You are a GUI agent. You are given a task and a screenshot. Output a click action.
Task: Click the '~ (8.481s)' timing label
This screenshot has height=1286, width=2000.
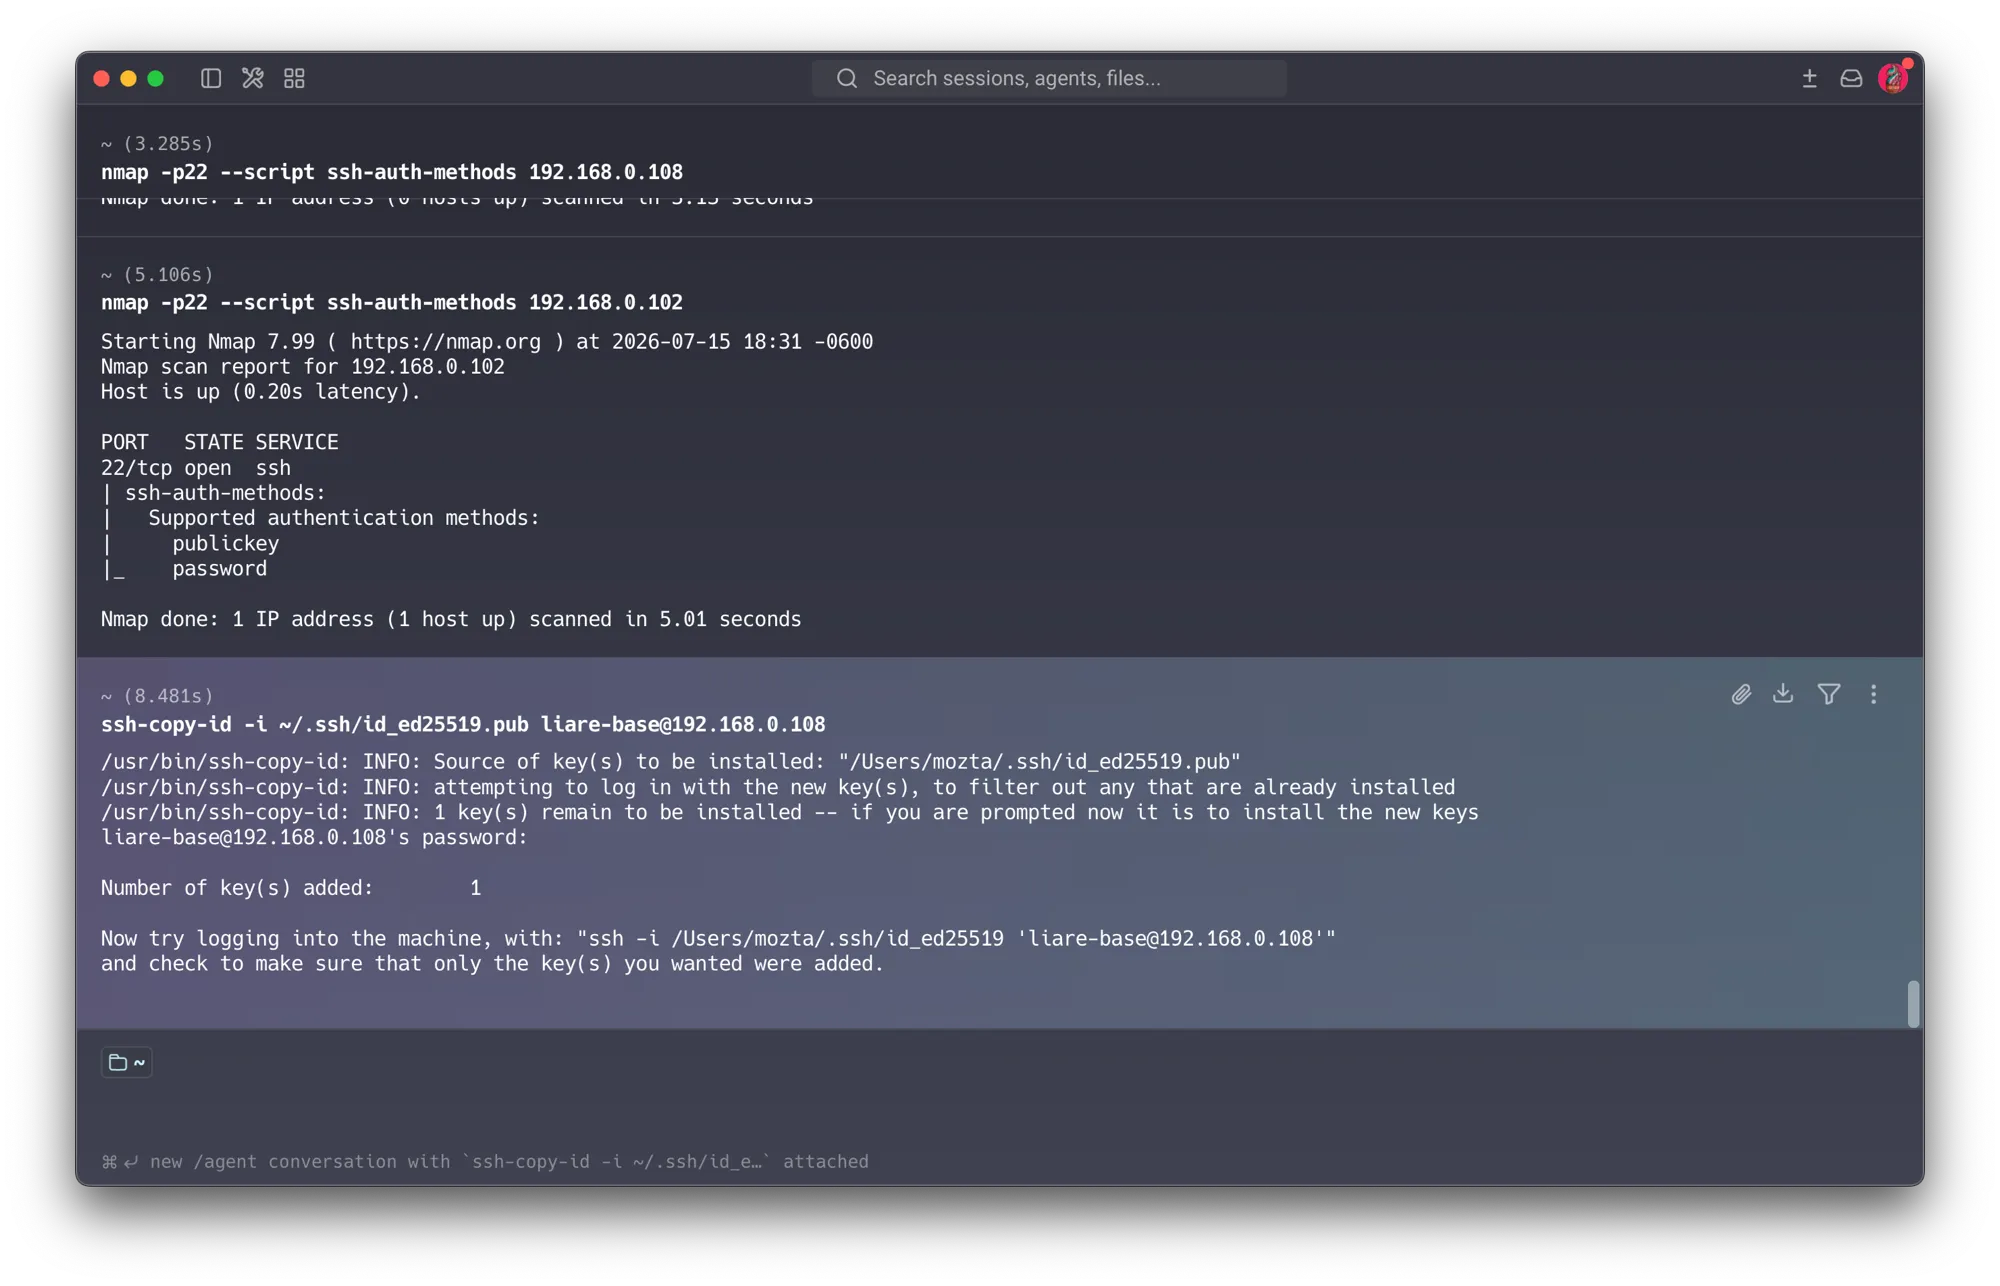[x=157, y=695]
